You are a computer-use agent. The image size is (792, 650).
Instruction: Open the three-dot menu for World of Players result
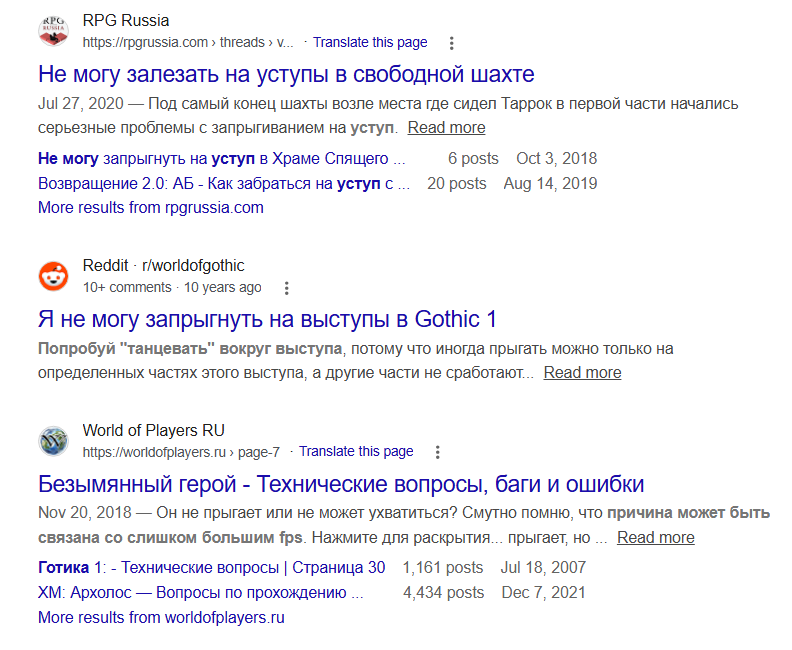click(x=437, y=452)
